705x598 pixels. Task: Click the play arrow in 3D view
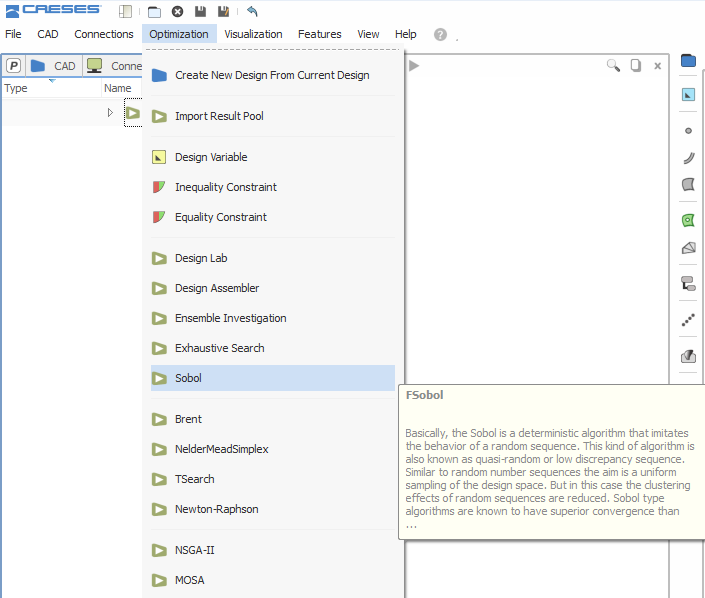point(414,66)
